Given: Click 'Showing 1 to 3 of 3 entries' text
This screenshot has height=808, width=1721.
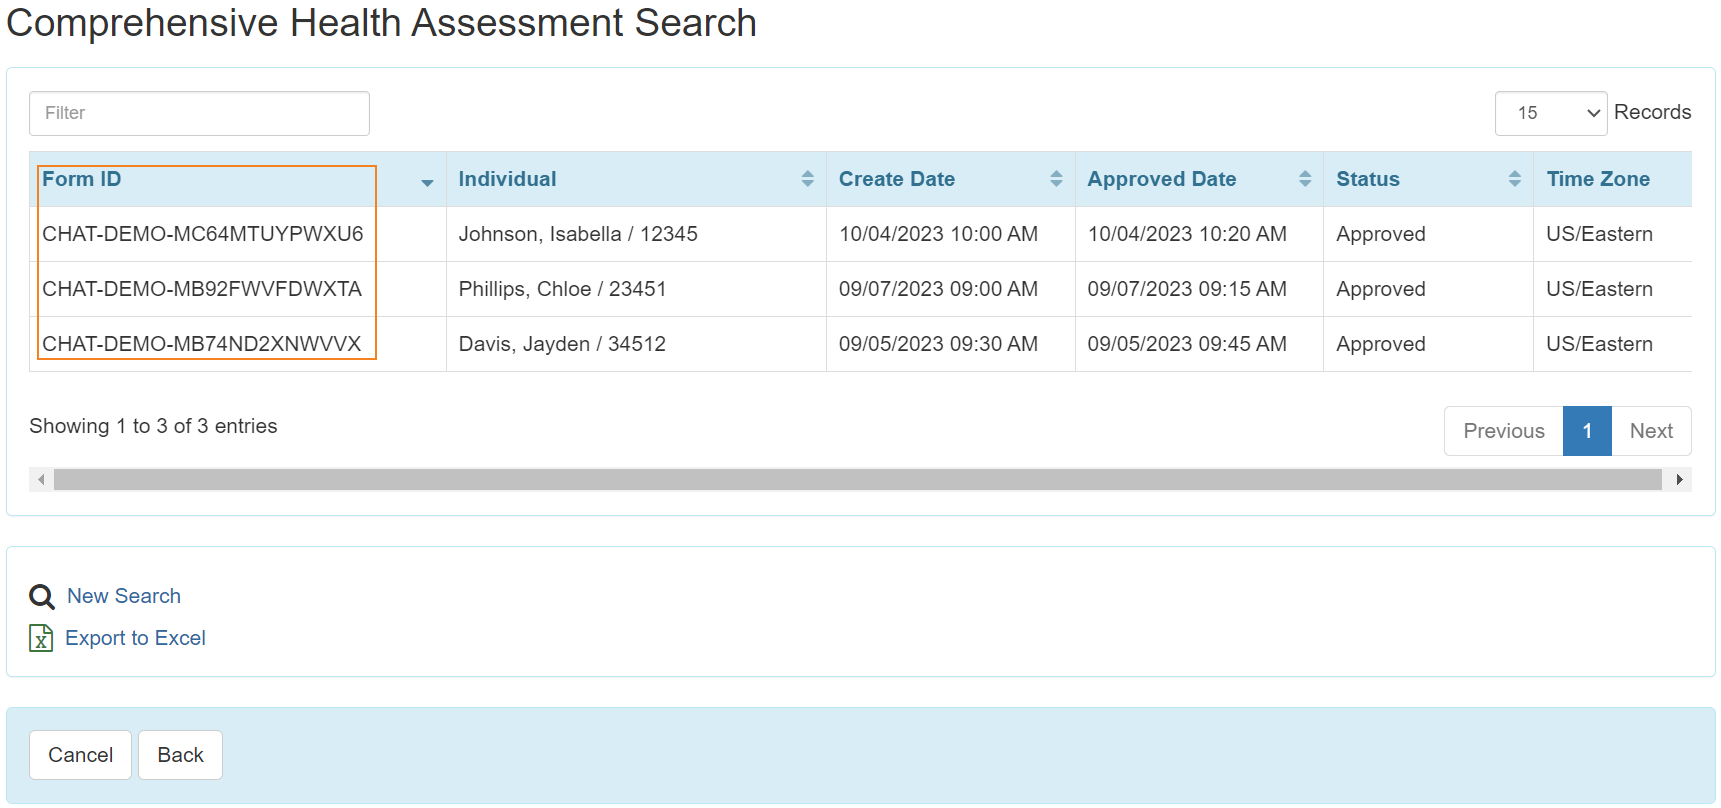Looking at the screenshot, I should pyautogui.click(x=153, y=426).
